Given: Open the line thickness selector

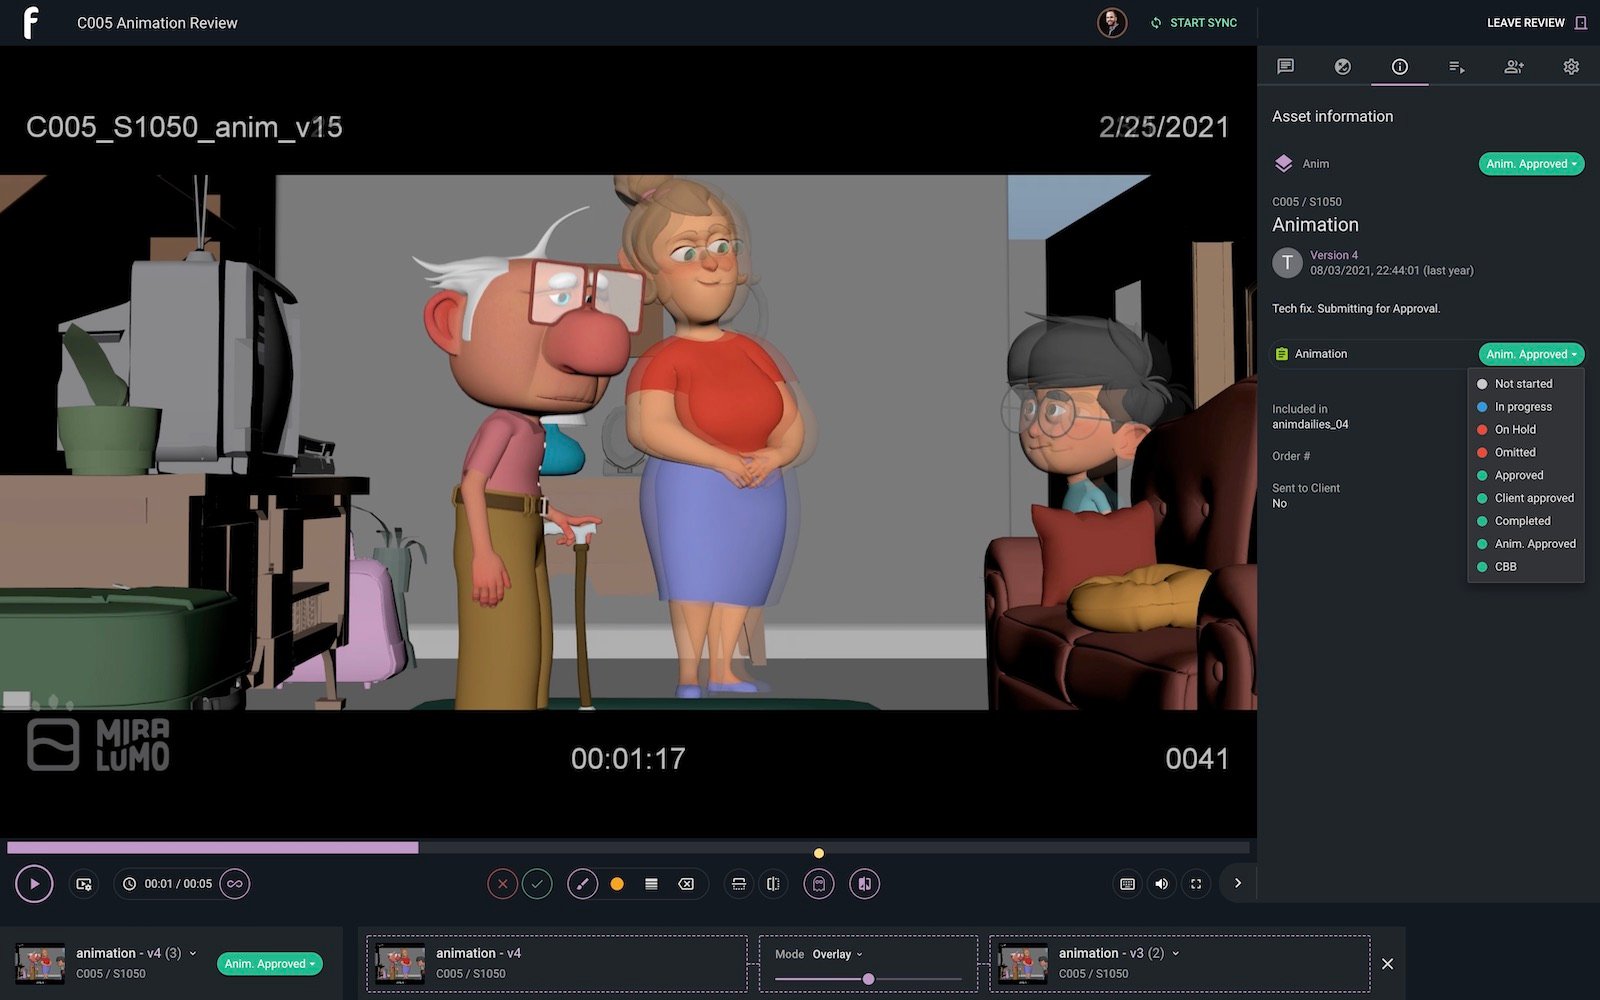Looking at the screenshot, I should 651,884.
